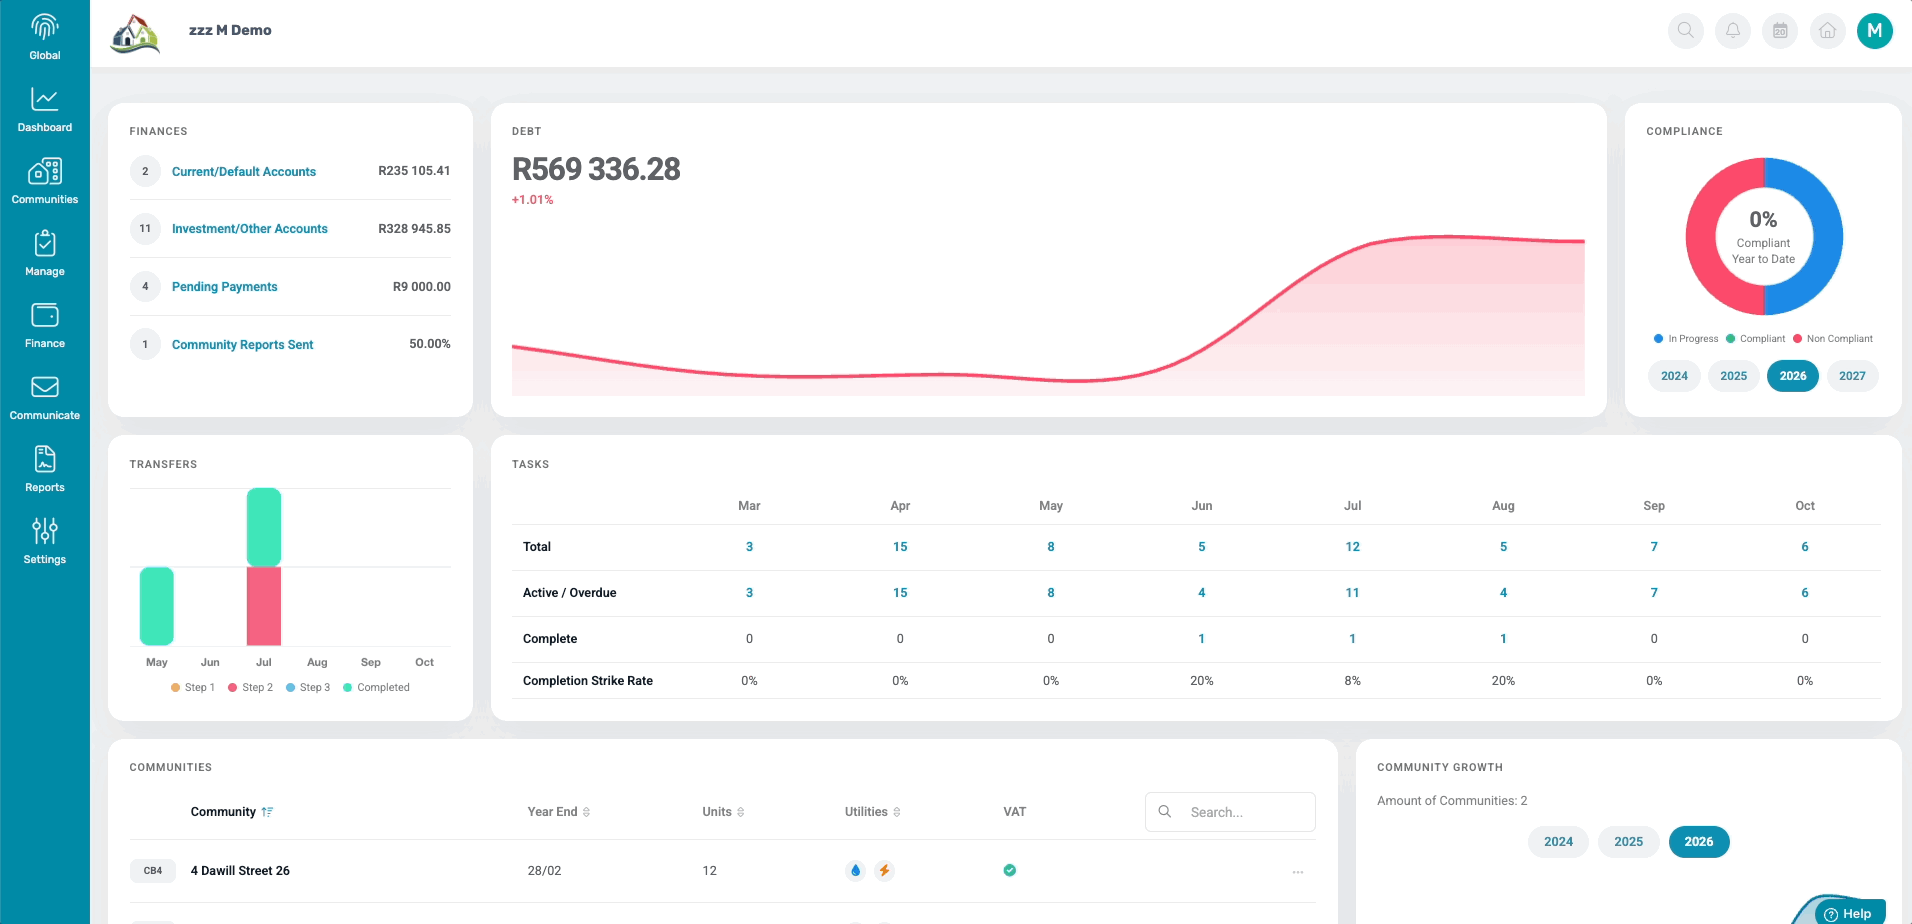The height and width of the screenshot is (924, 1912).
Task: Open the calendar icon in header
Action: coord(1780,30)
